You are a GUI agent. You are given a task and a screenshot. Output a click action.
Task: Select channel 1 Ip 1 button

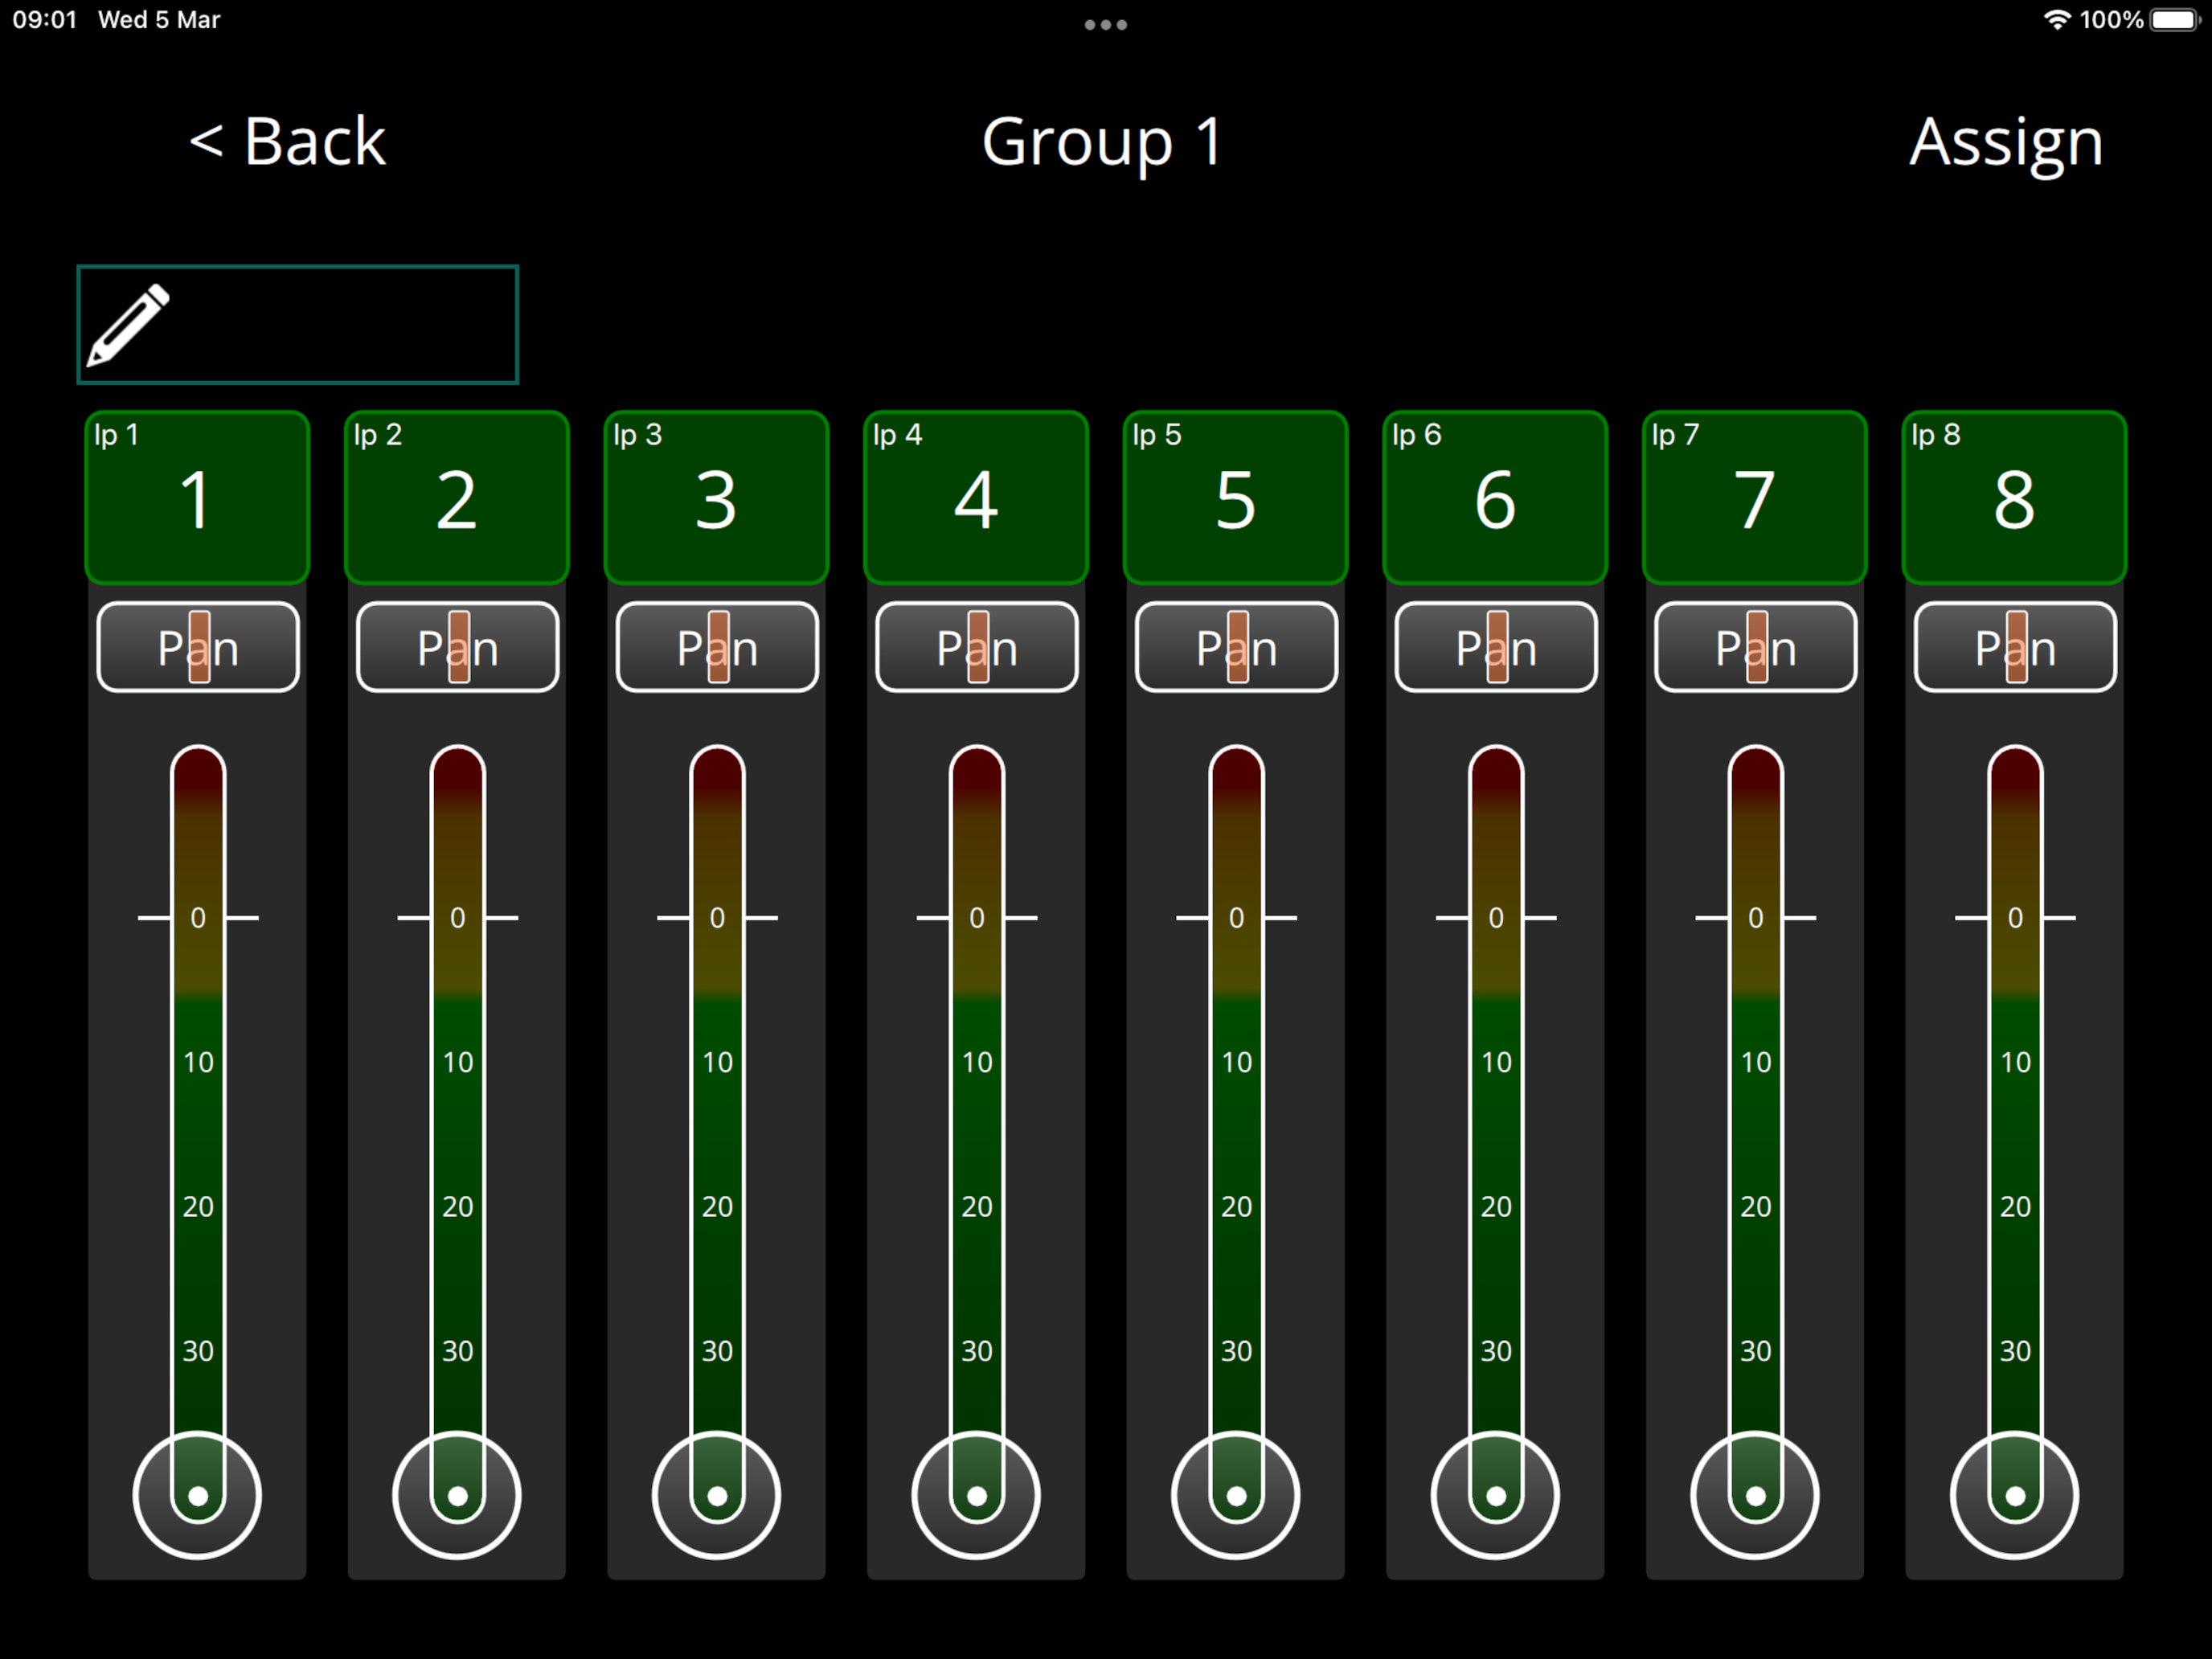click(197, 497)
